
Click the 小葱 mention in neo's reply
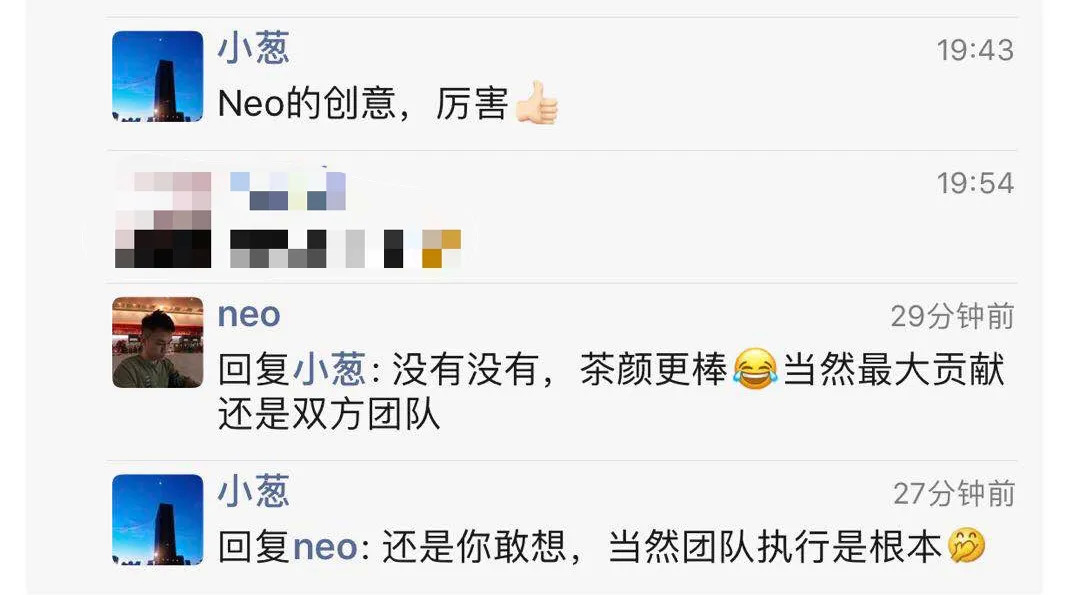329,370
